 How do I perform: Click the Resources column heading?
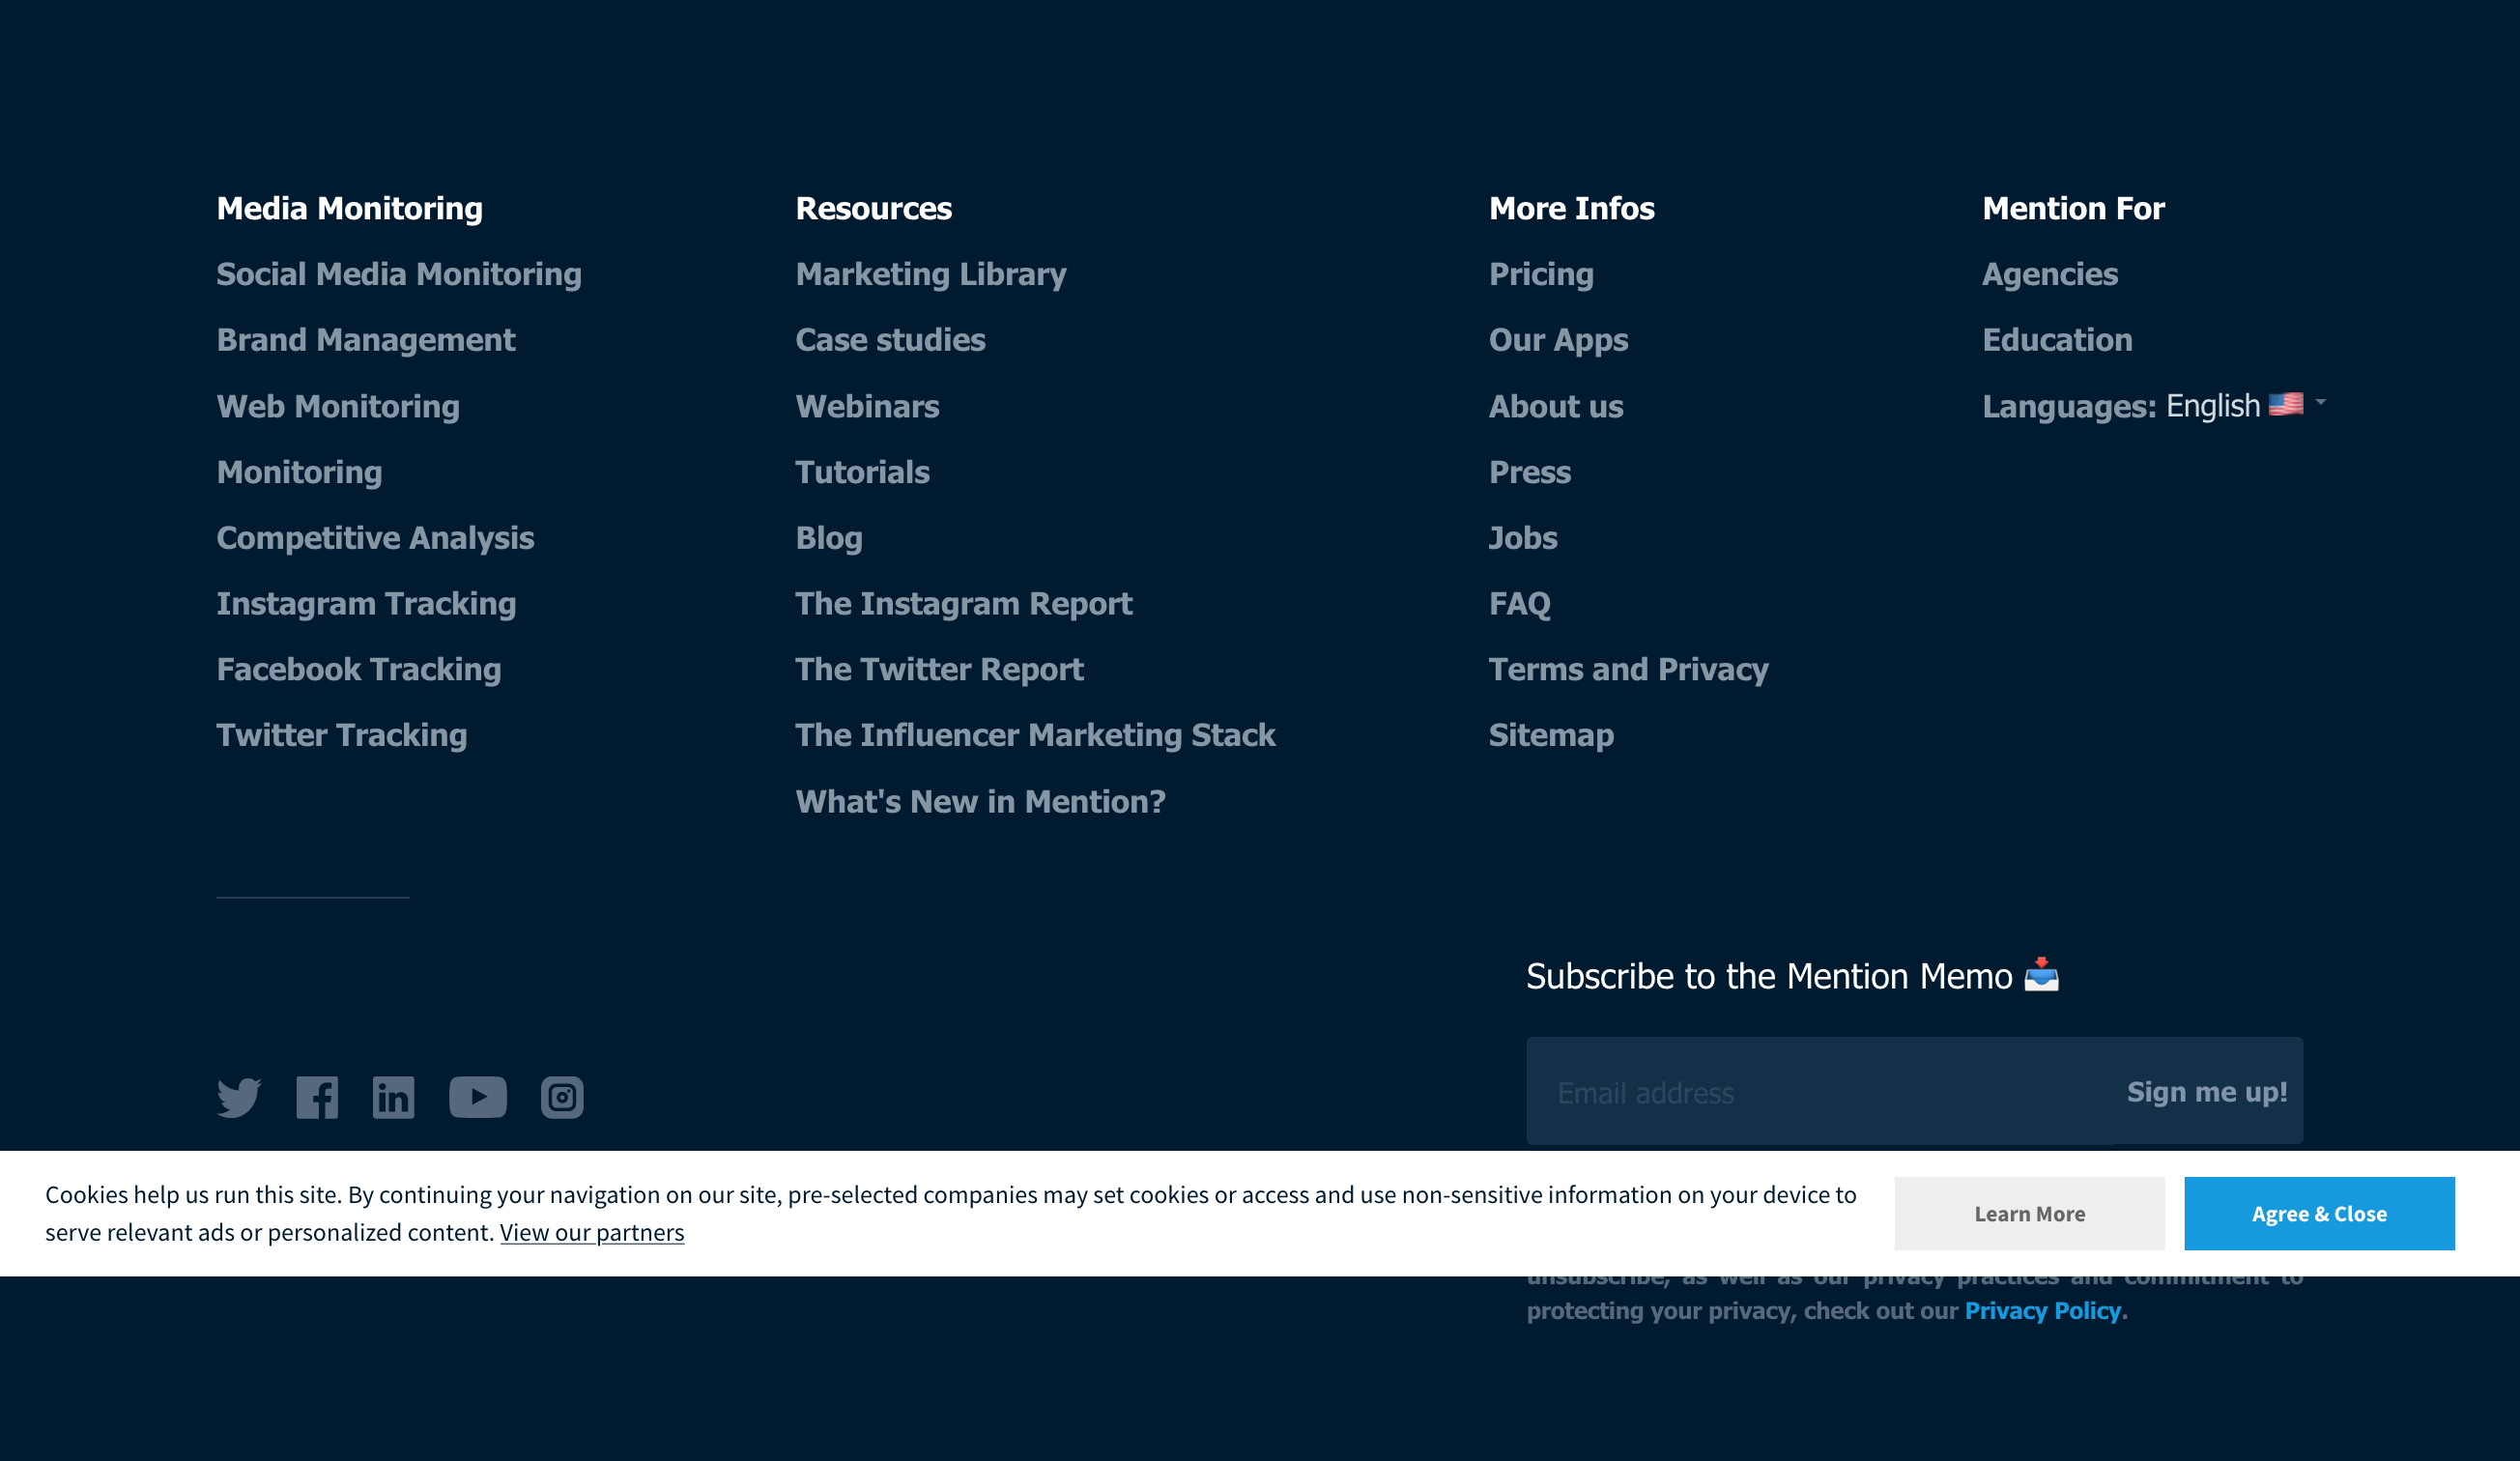pos(873,208)
